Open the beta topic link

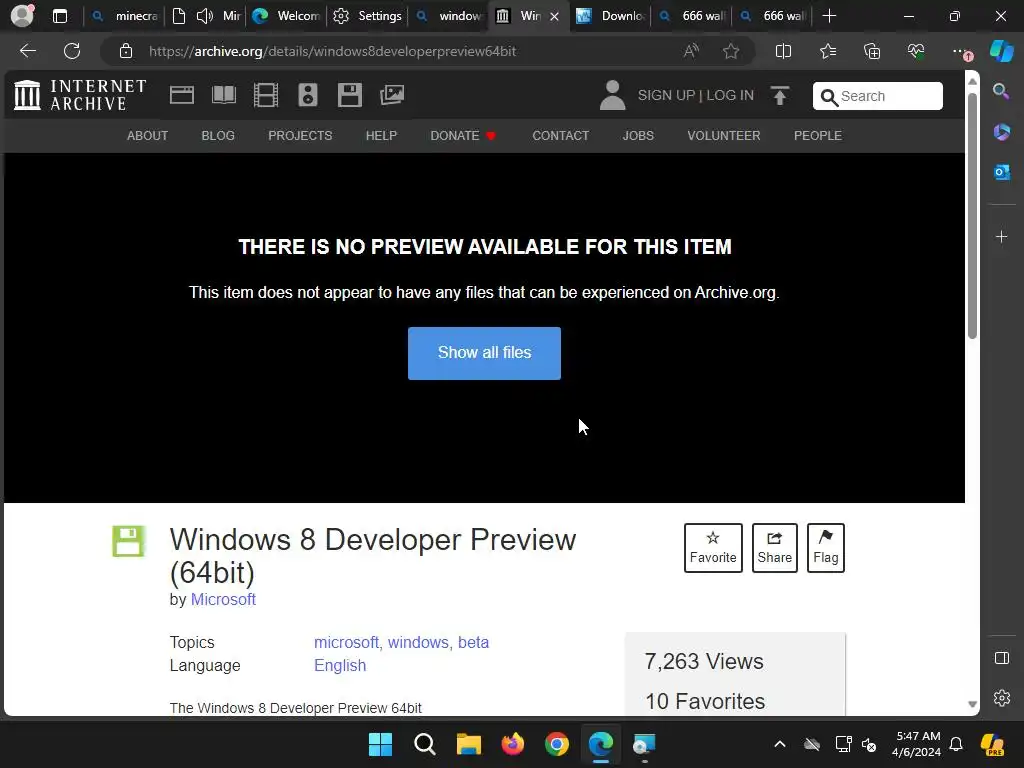(473, 643)
